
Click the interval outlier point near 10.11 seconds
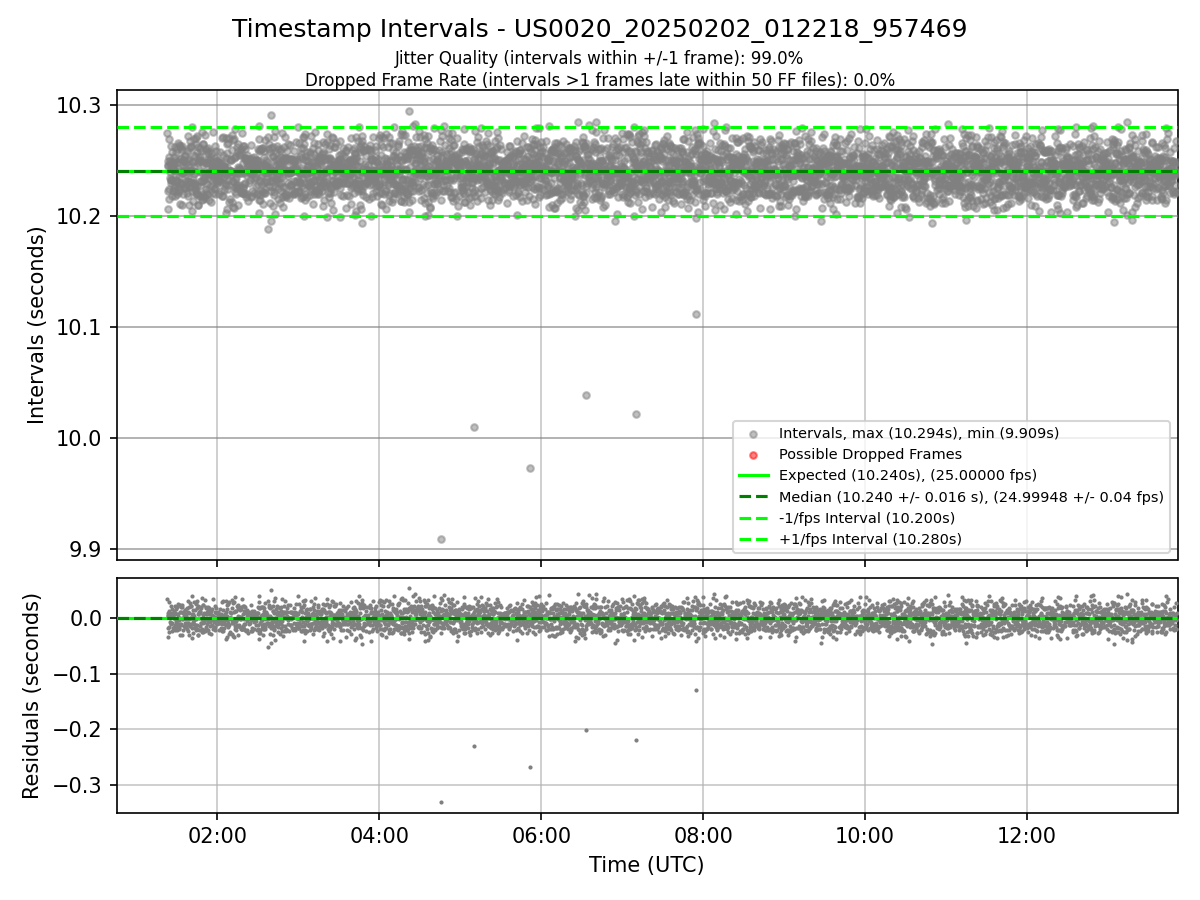696,314
